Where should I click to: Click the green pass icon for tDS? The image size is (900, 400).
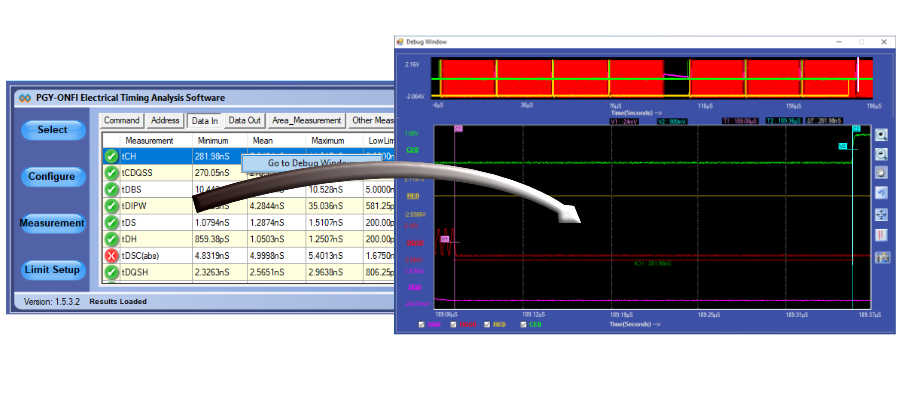[112, 223]
